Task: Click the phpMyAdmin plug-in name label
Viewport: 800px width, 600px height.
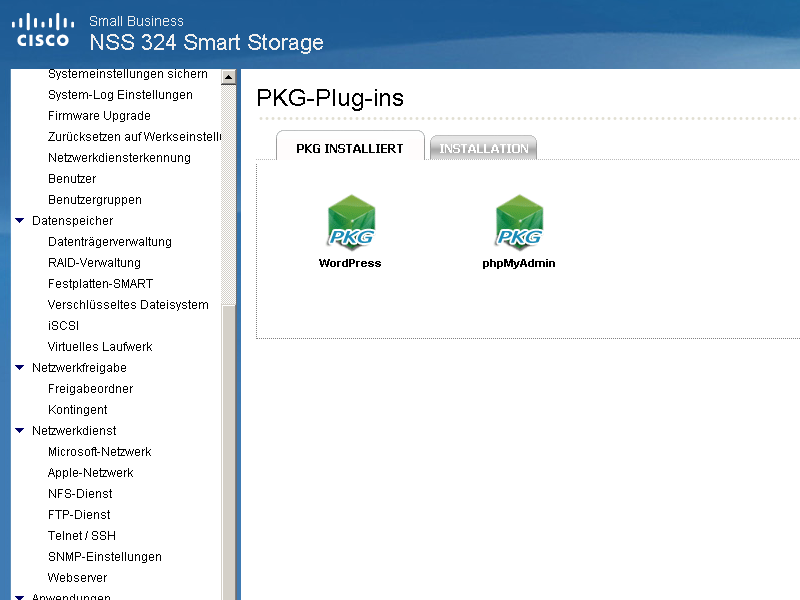Action: (519, 264)
